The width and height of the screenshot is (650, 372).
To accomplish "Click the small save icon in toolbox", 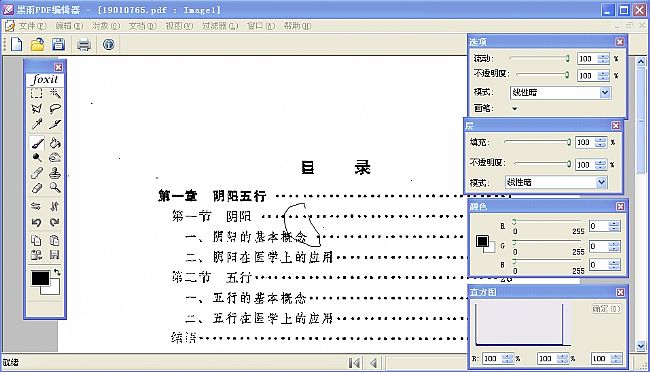I will tap(54, 255).
